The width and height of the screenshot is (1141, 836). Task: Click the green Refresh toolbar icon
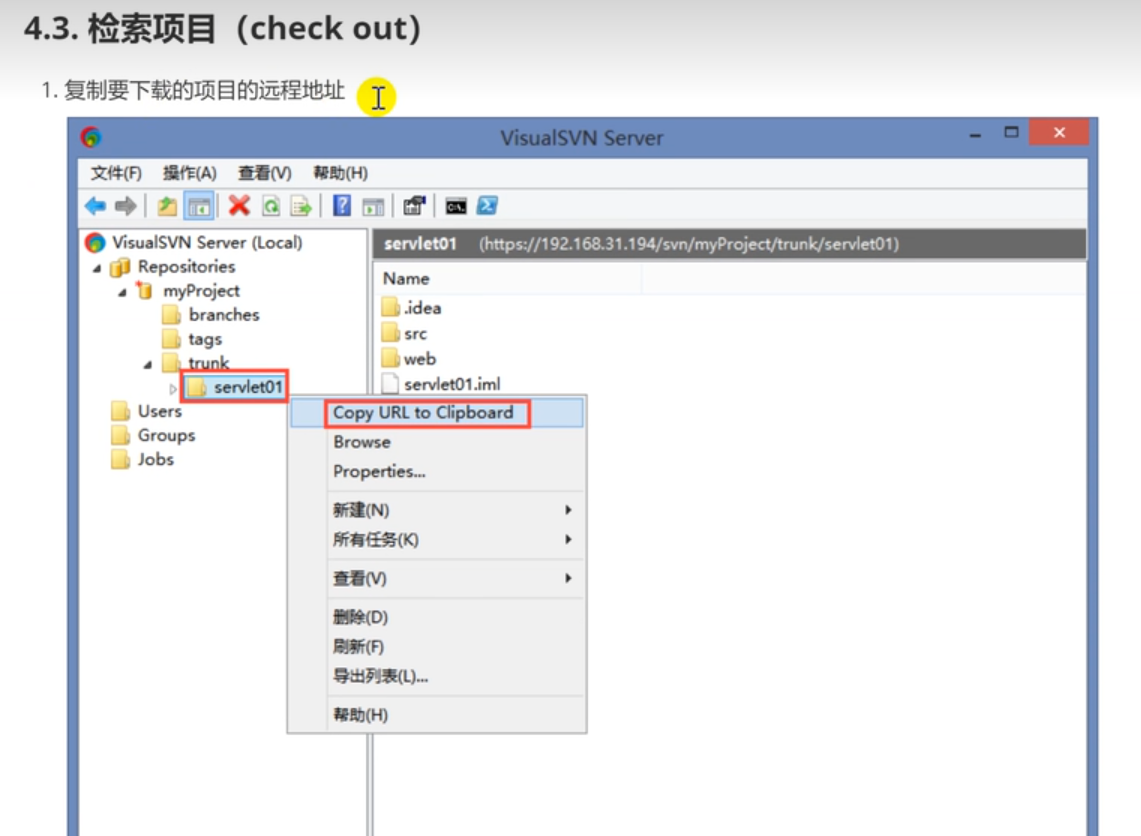(x=271, y=206)
